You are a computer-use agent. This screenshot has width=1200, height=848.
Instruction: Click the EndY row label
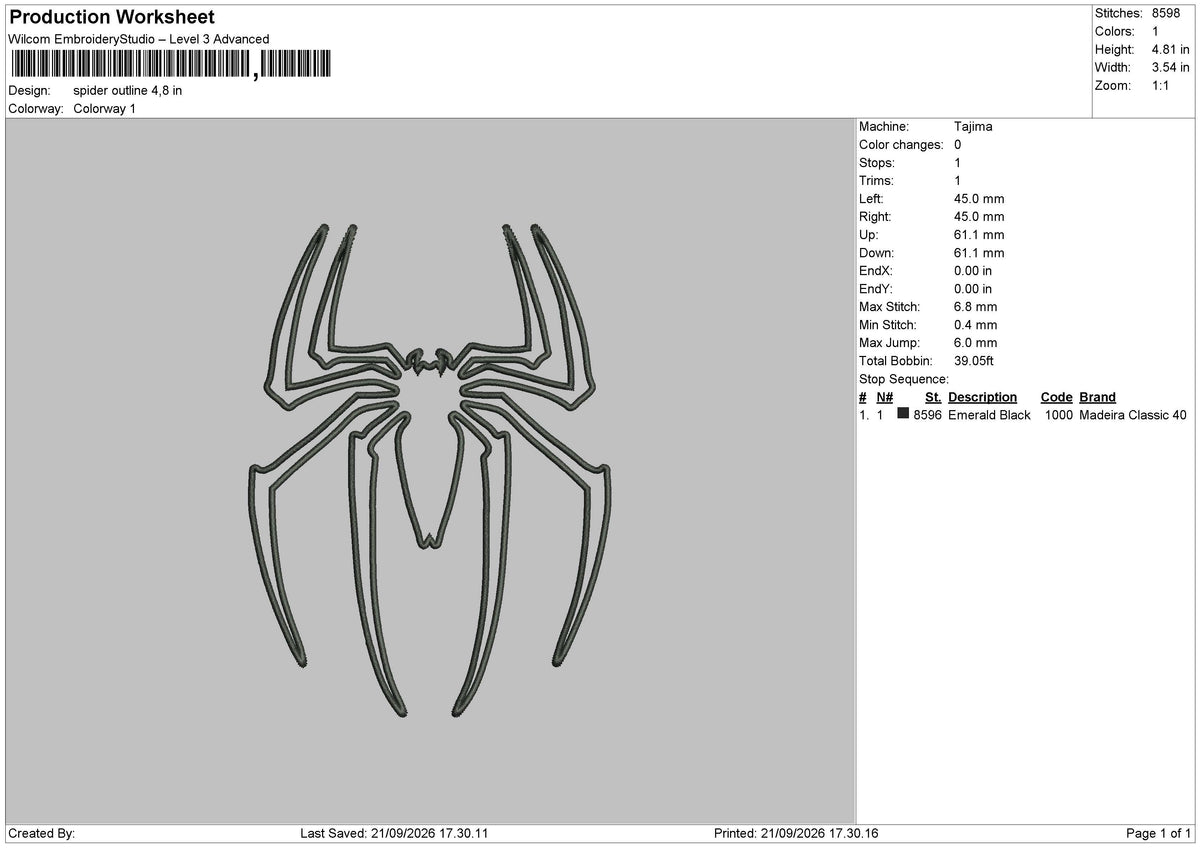876,289
